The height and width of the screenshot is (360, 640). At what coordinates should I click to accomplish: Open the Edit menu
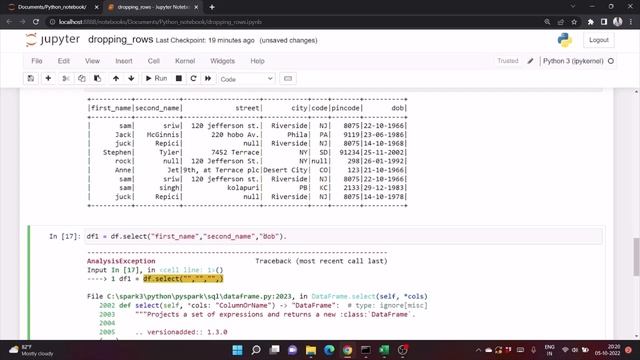[x=64, y=61]
